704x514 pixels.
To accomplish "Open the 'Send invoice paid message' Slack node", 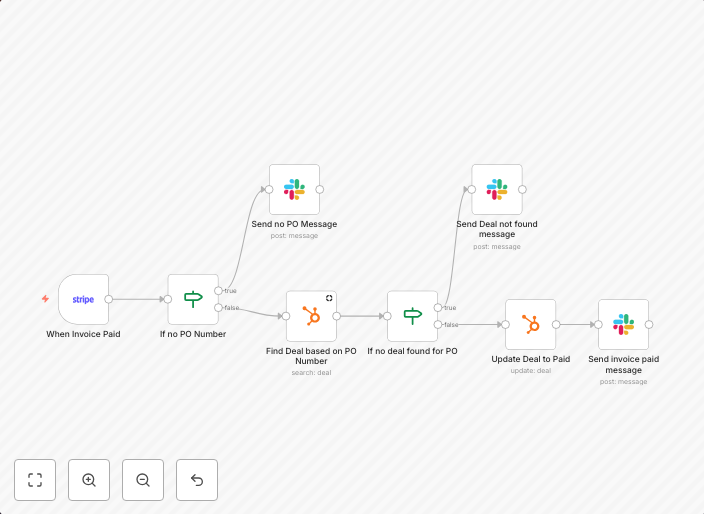I will (x=623, y=324).
